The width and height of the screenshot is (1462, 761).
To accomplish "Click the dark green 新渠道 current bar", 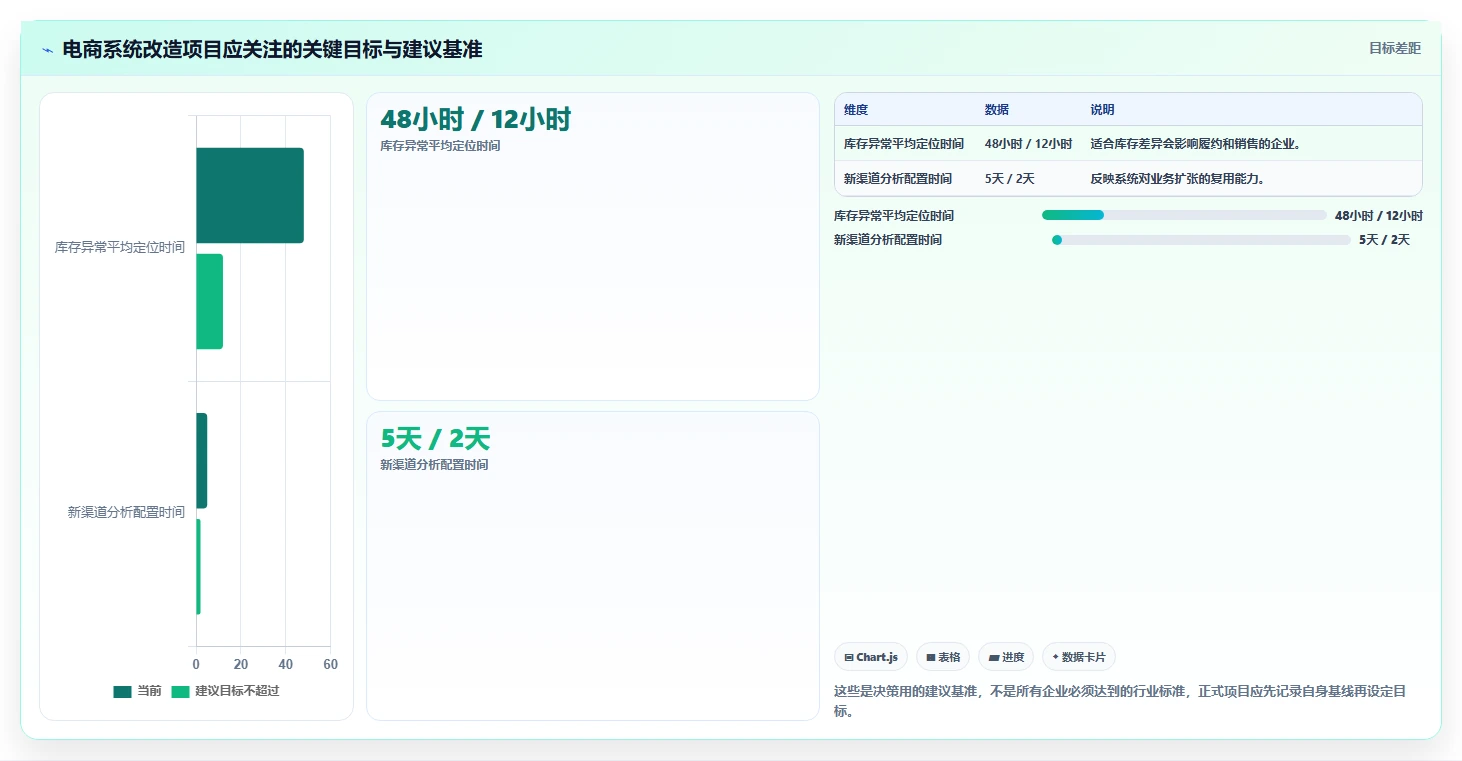I will (x=201, y=461).
